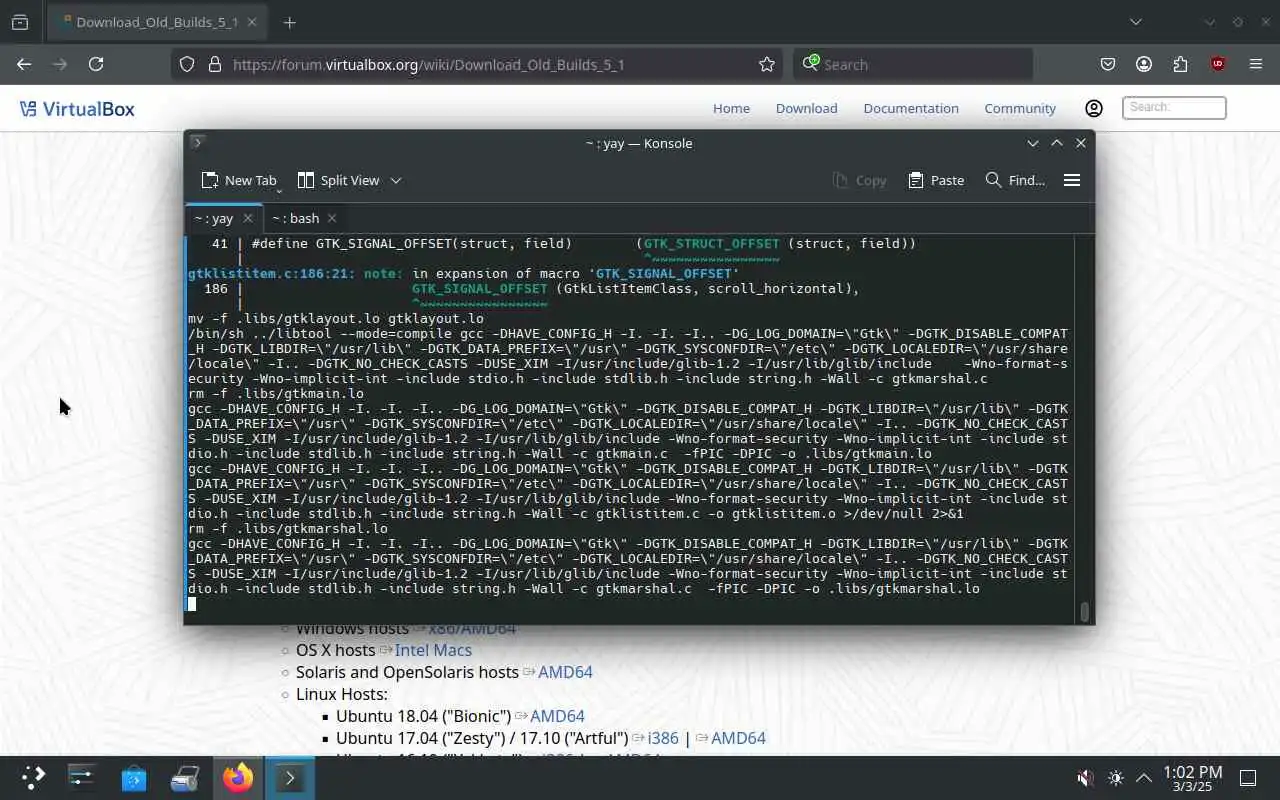Screen dimensions: 1280x800
Task: Expand hidden system tray icons arrow
Action: point(1144,777)
